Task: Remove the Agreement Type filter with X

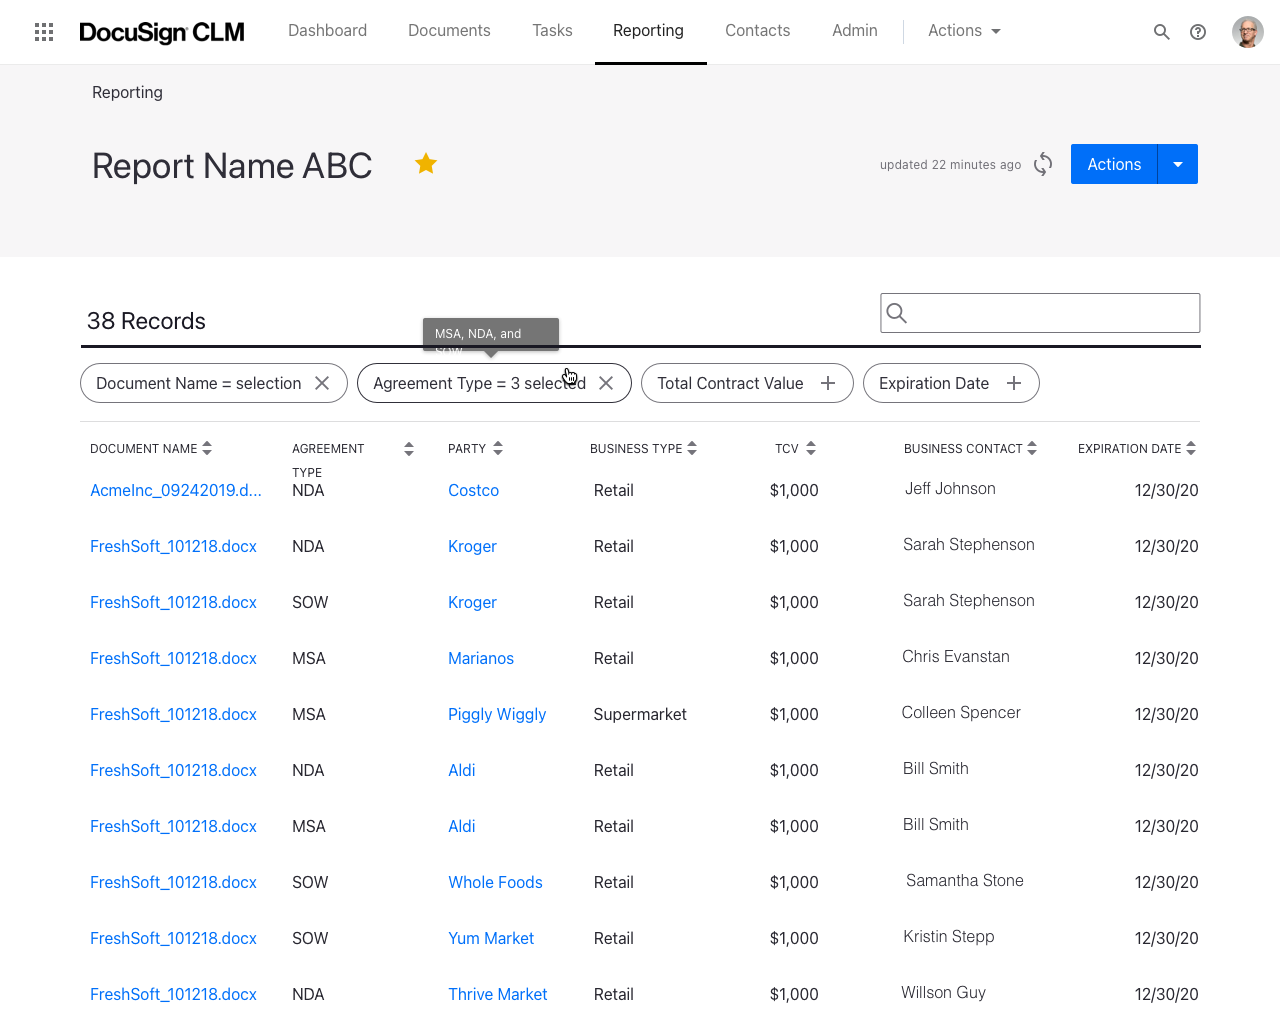Action: tap(606, 383)
